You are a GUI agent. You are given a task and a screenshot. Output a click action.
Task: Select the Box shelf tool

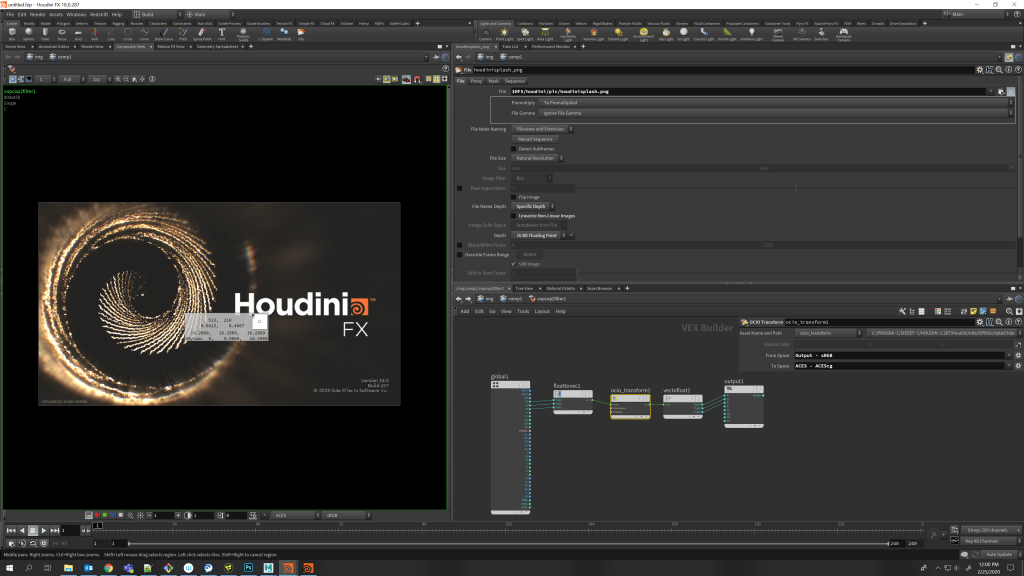tap(12, 34)
